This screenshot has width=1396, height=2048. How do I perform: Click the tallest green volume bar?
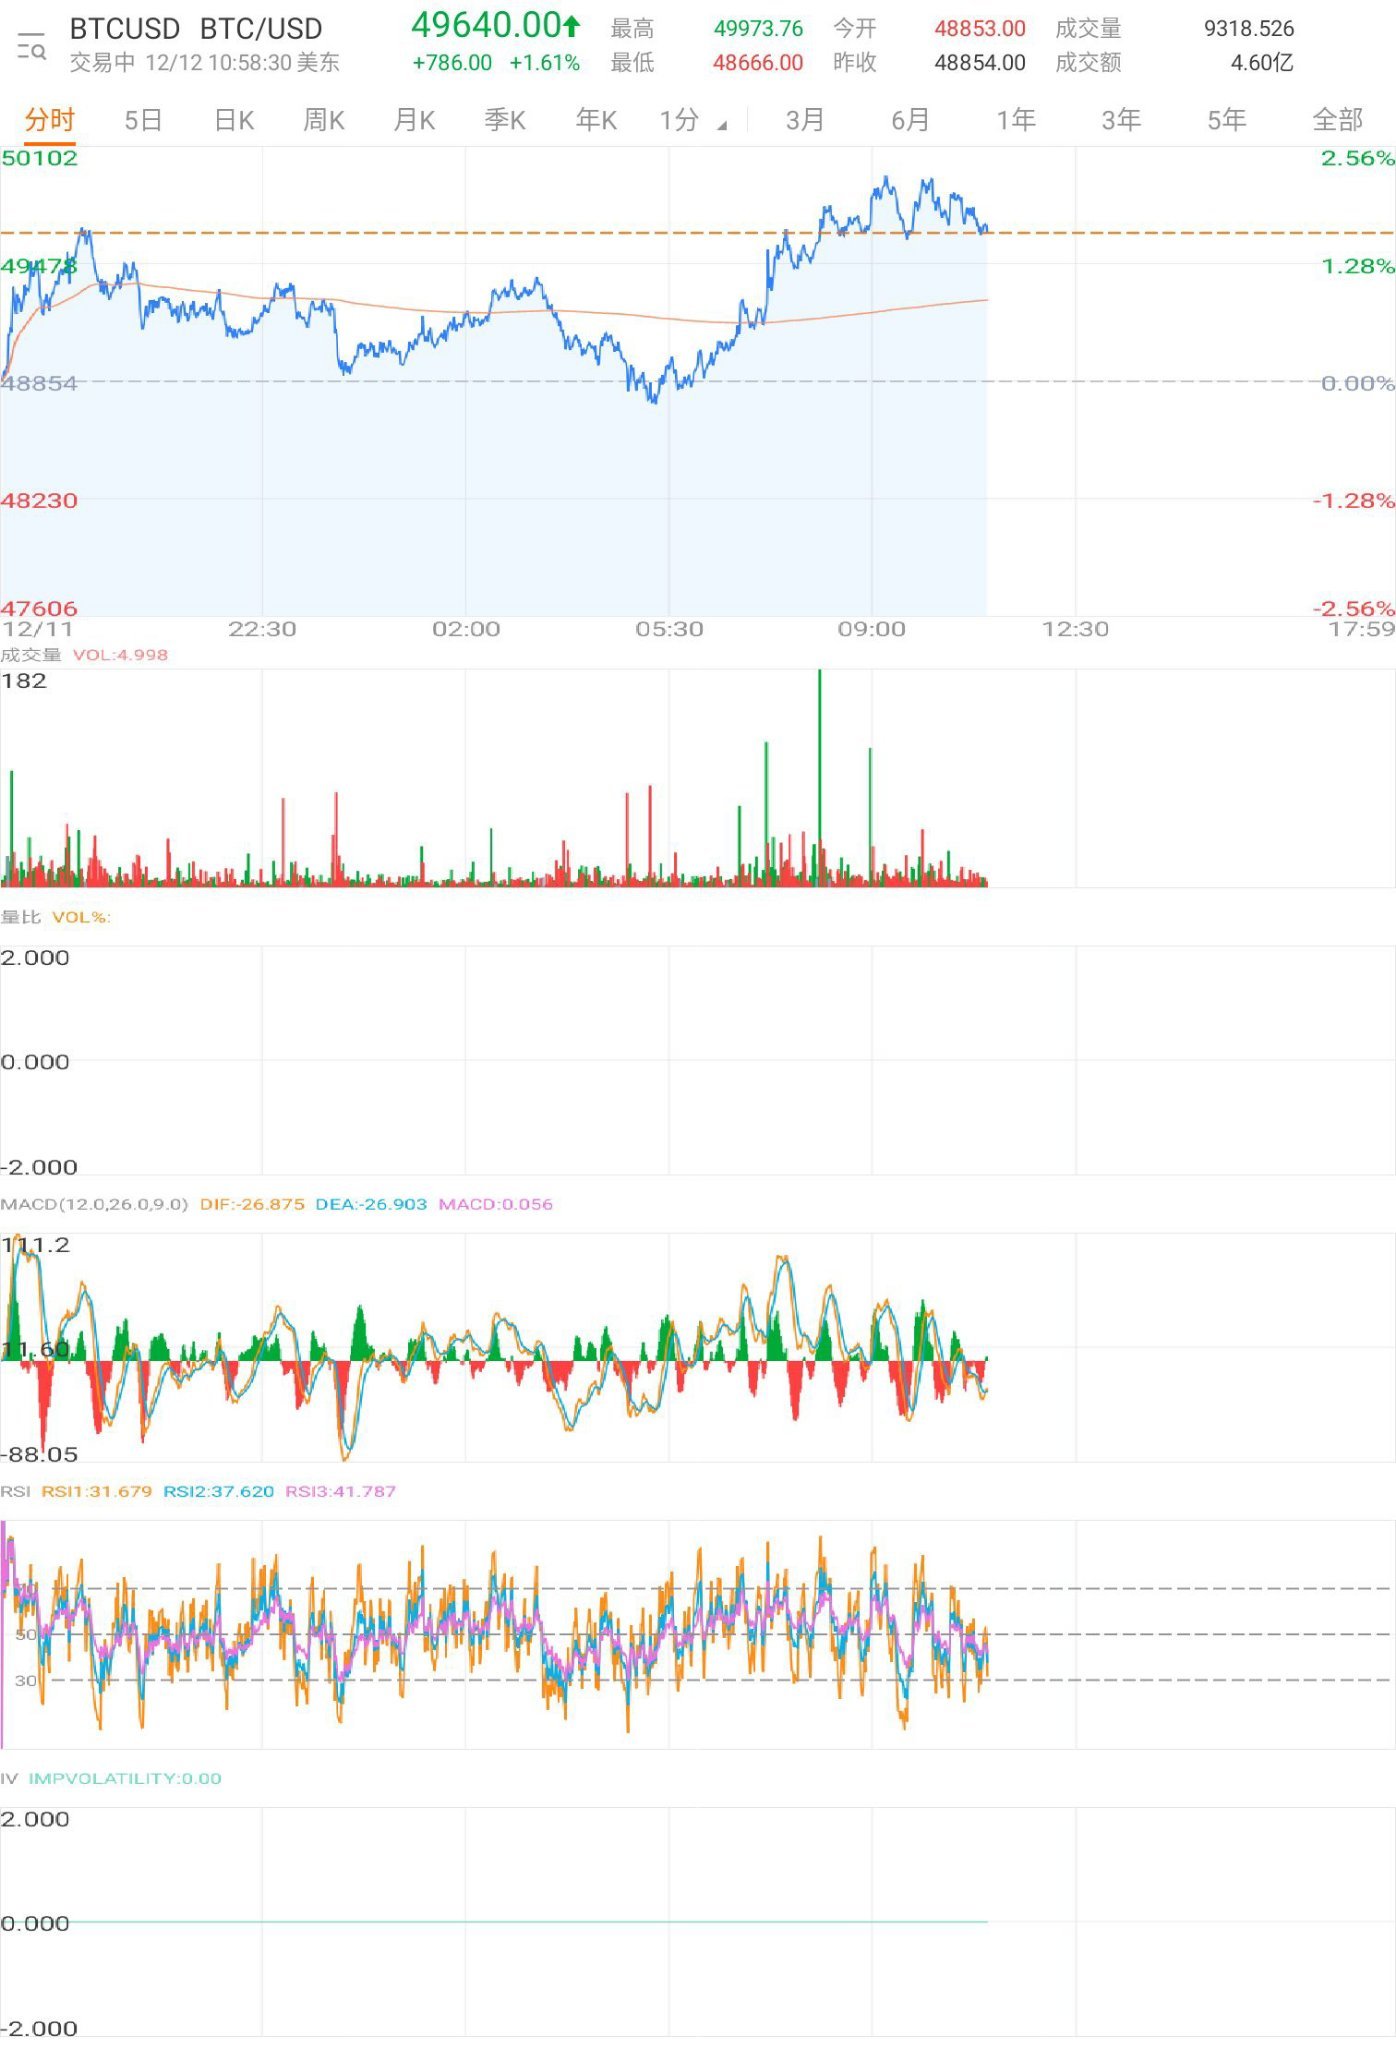(819, 777)
